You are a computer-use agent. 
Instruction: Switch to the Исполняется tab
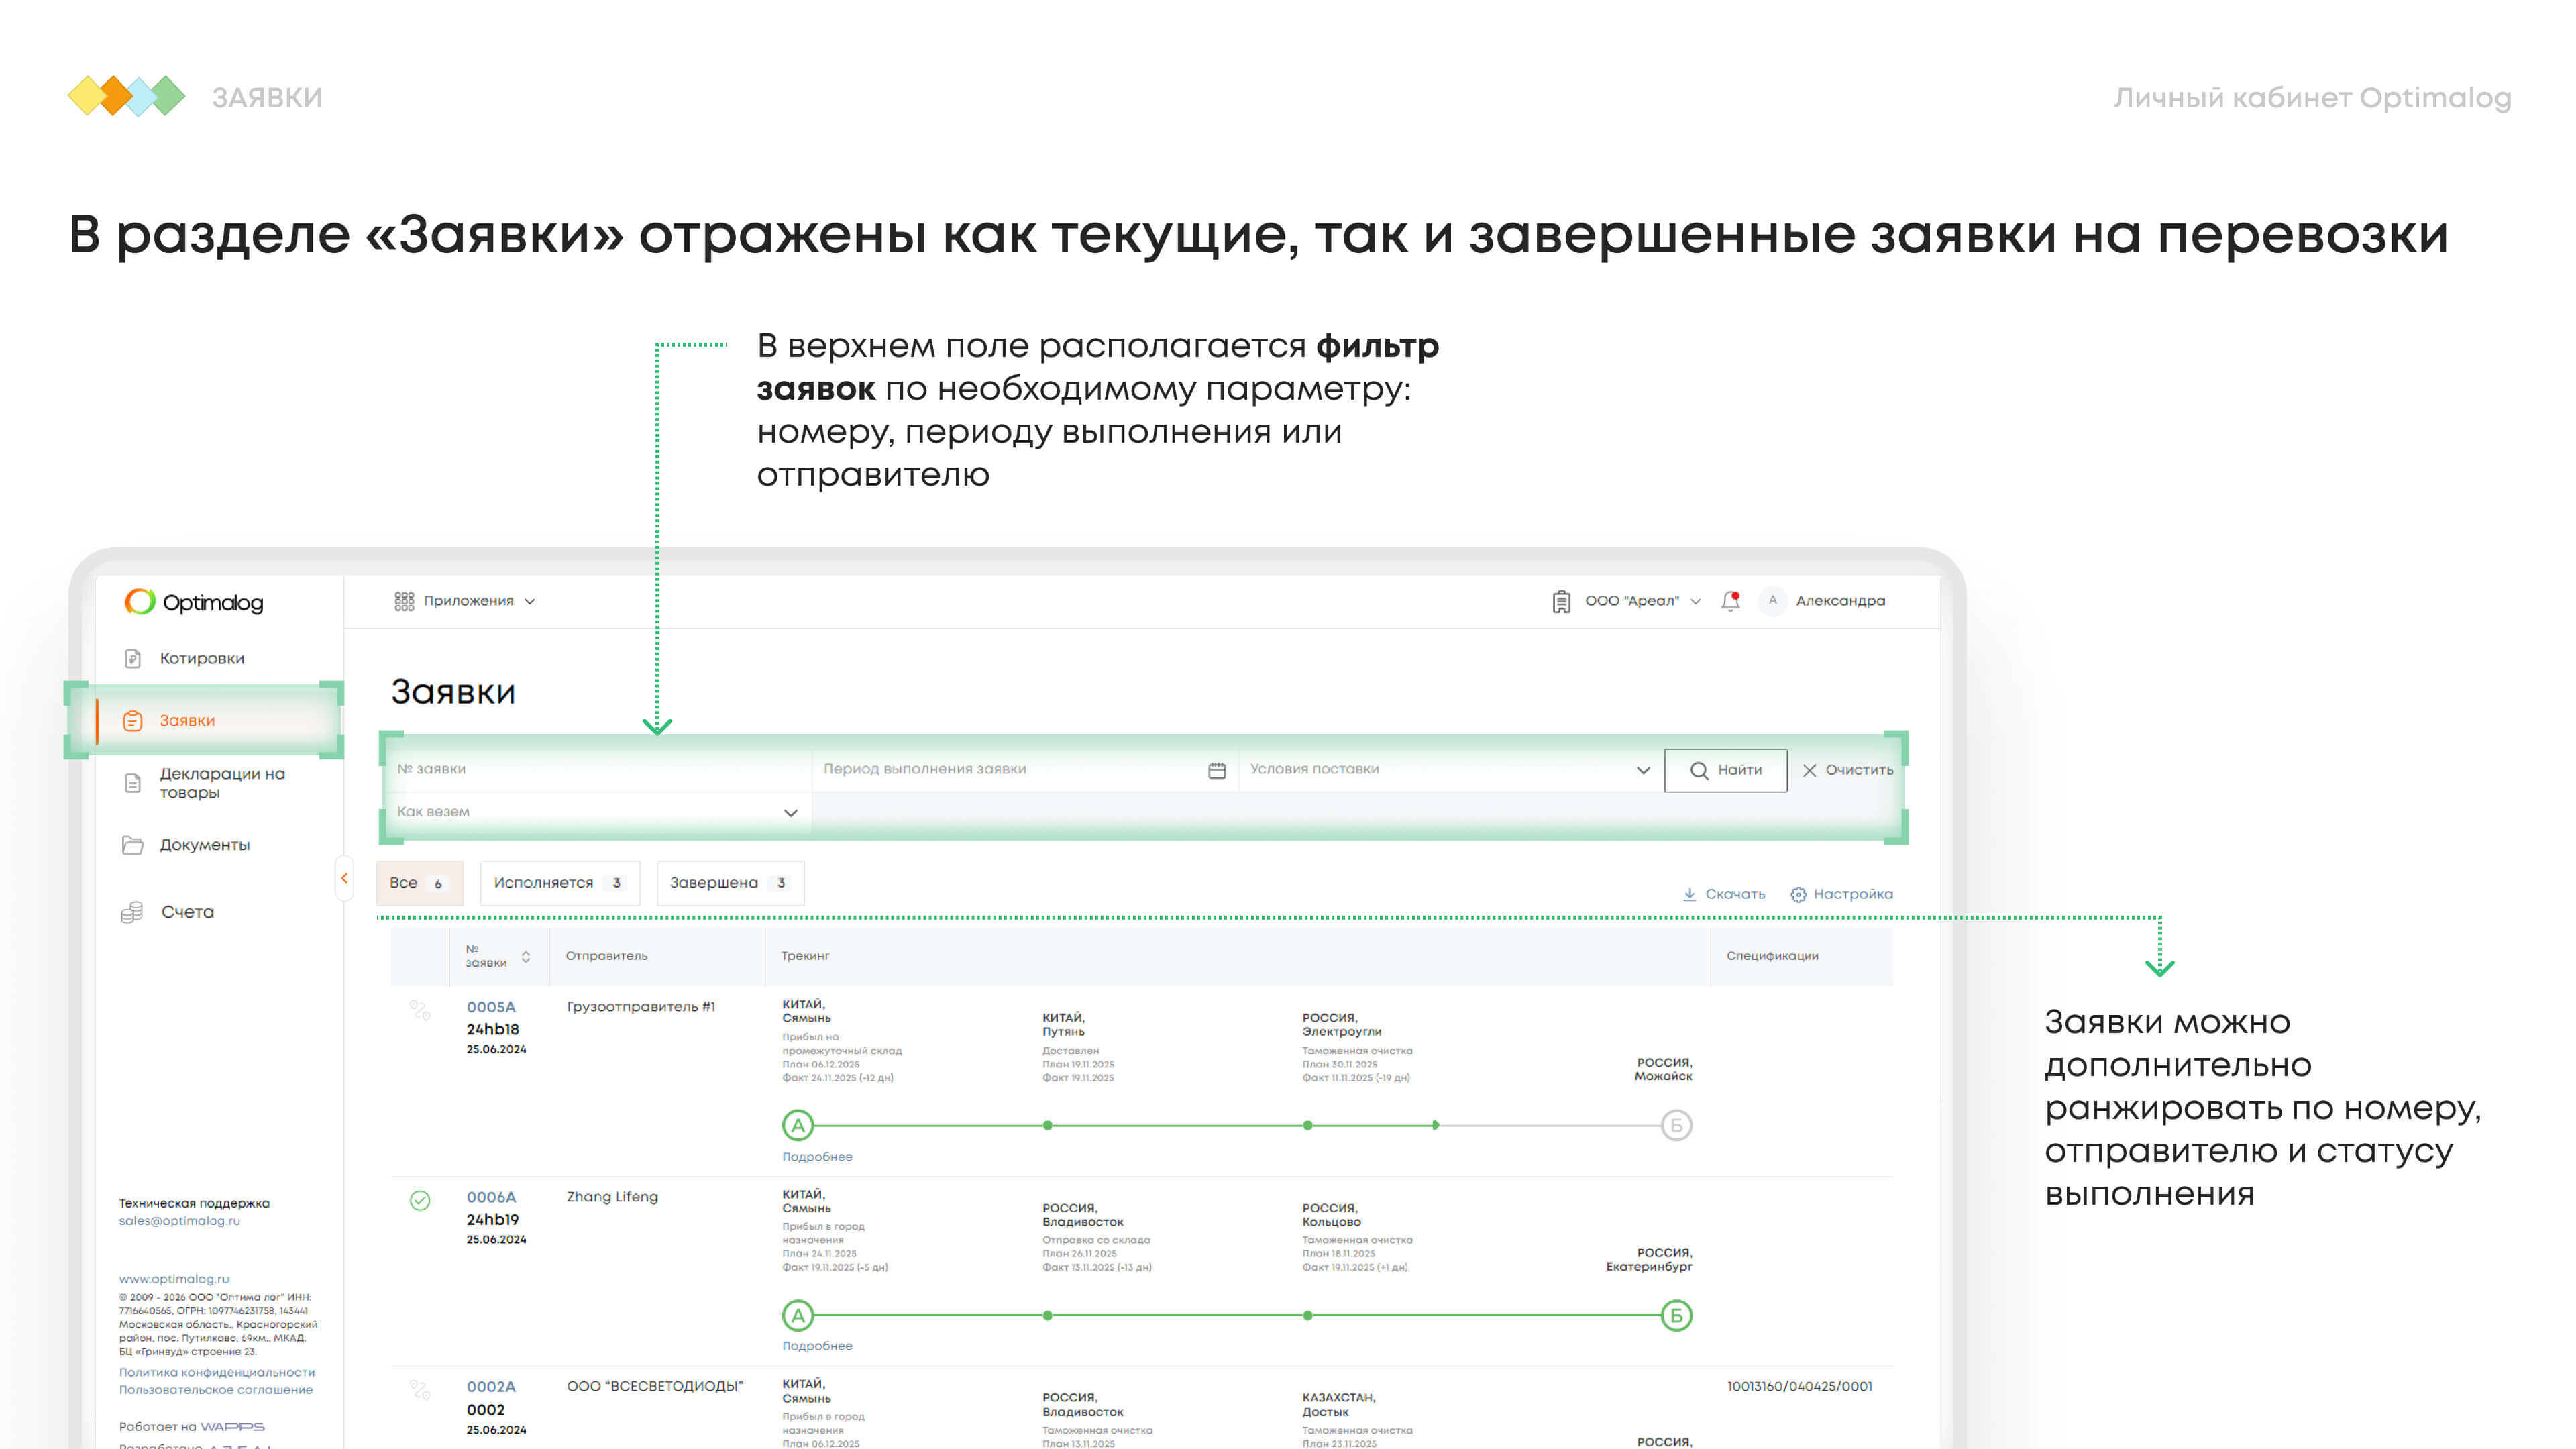coord(558,883)
